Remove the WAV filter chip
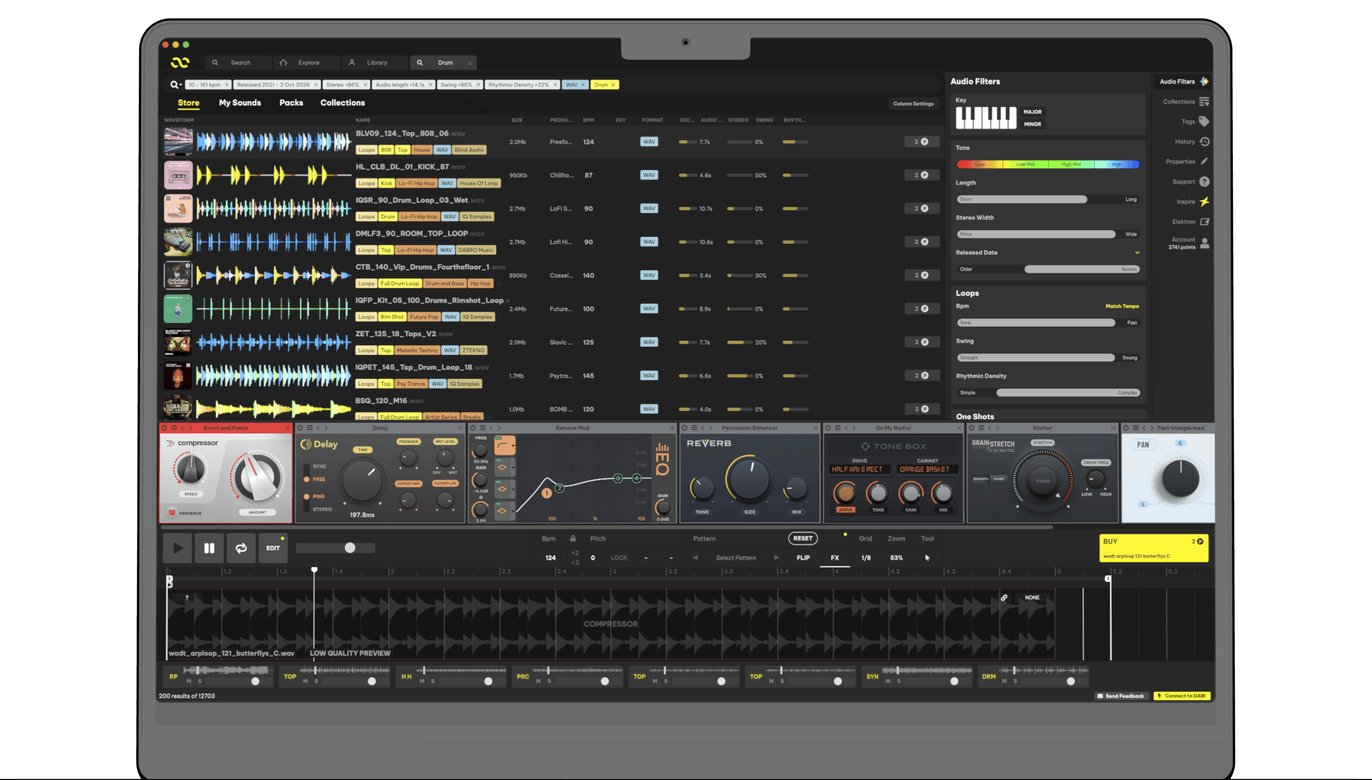Screen dimensions: 1372x780 point(583,85)
